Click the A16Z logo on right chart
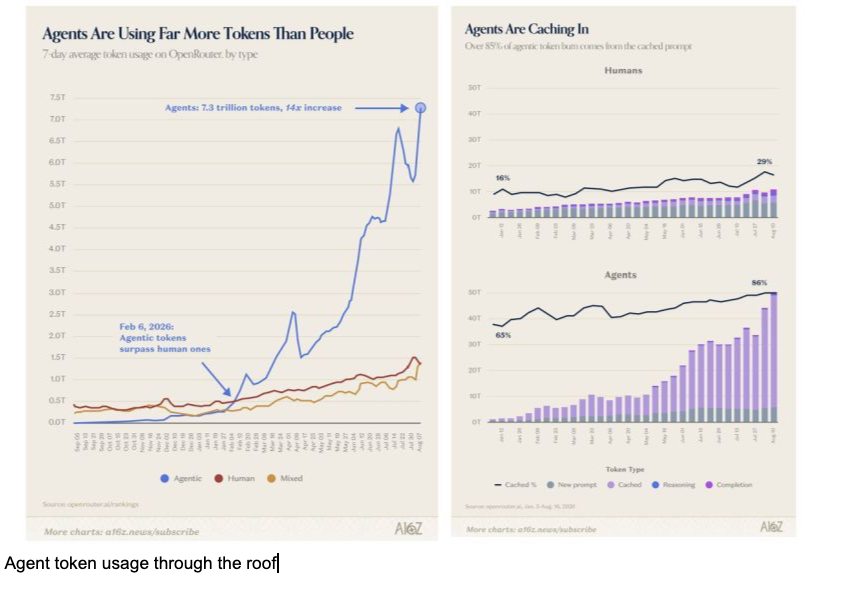Viewport: 862px width, 591px height. [771, 527]
